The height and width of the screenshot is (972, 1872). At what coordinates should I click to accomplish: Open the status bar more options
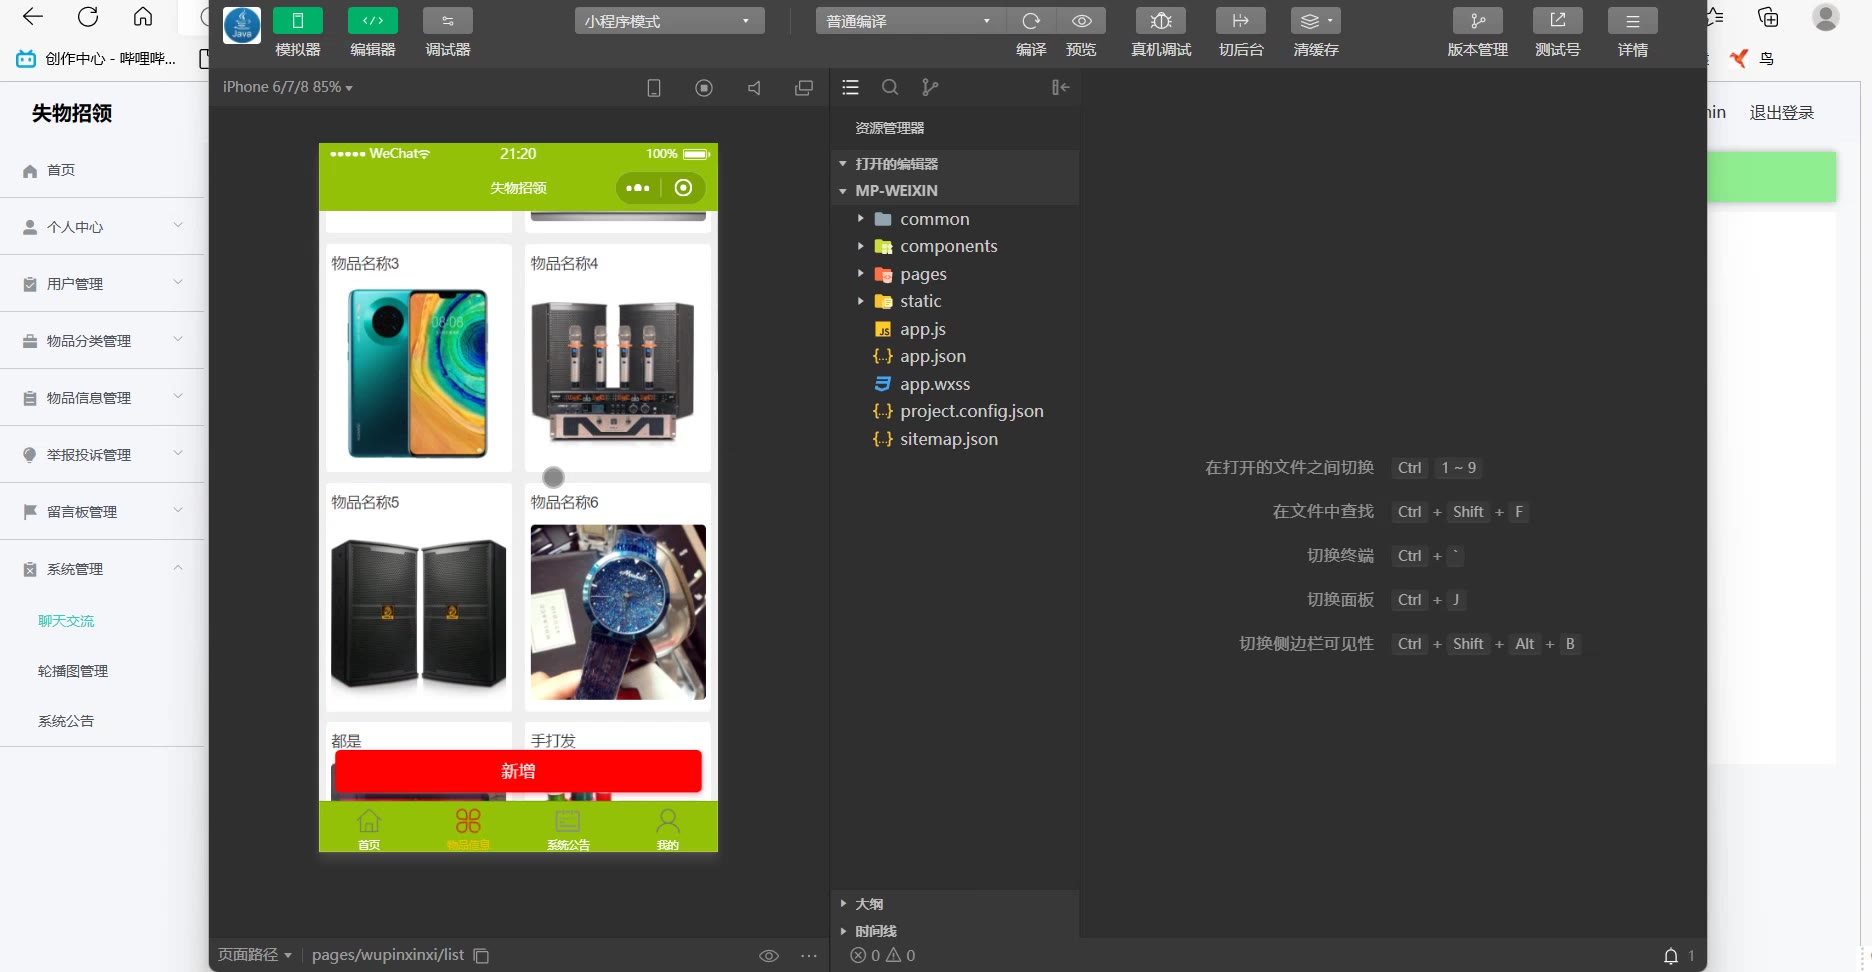click(x=809, y=956)
